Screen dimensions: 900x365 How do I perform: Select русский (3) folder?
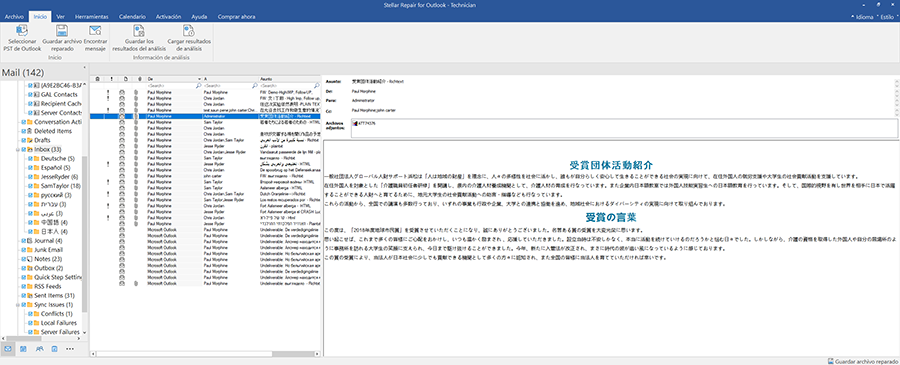point(56,195)
